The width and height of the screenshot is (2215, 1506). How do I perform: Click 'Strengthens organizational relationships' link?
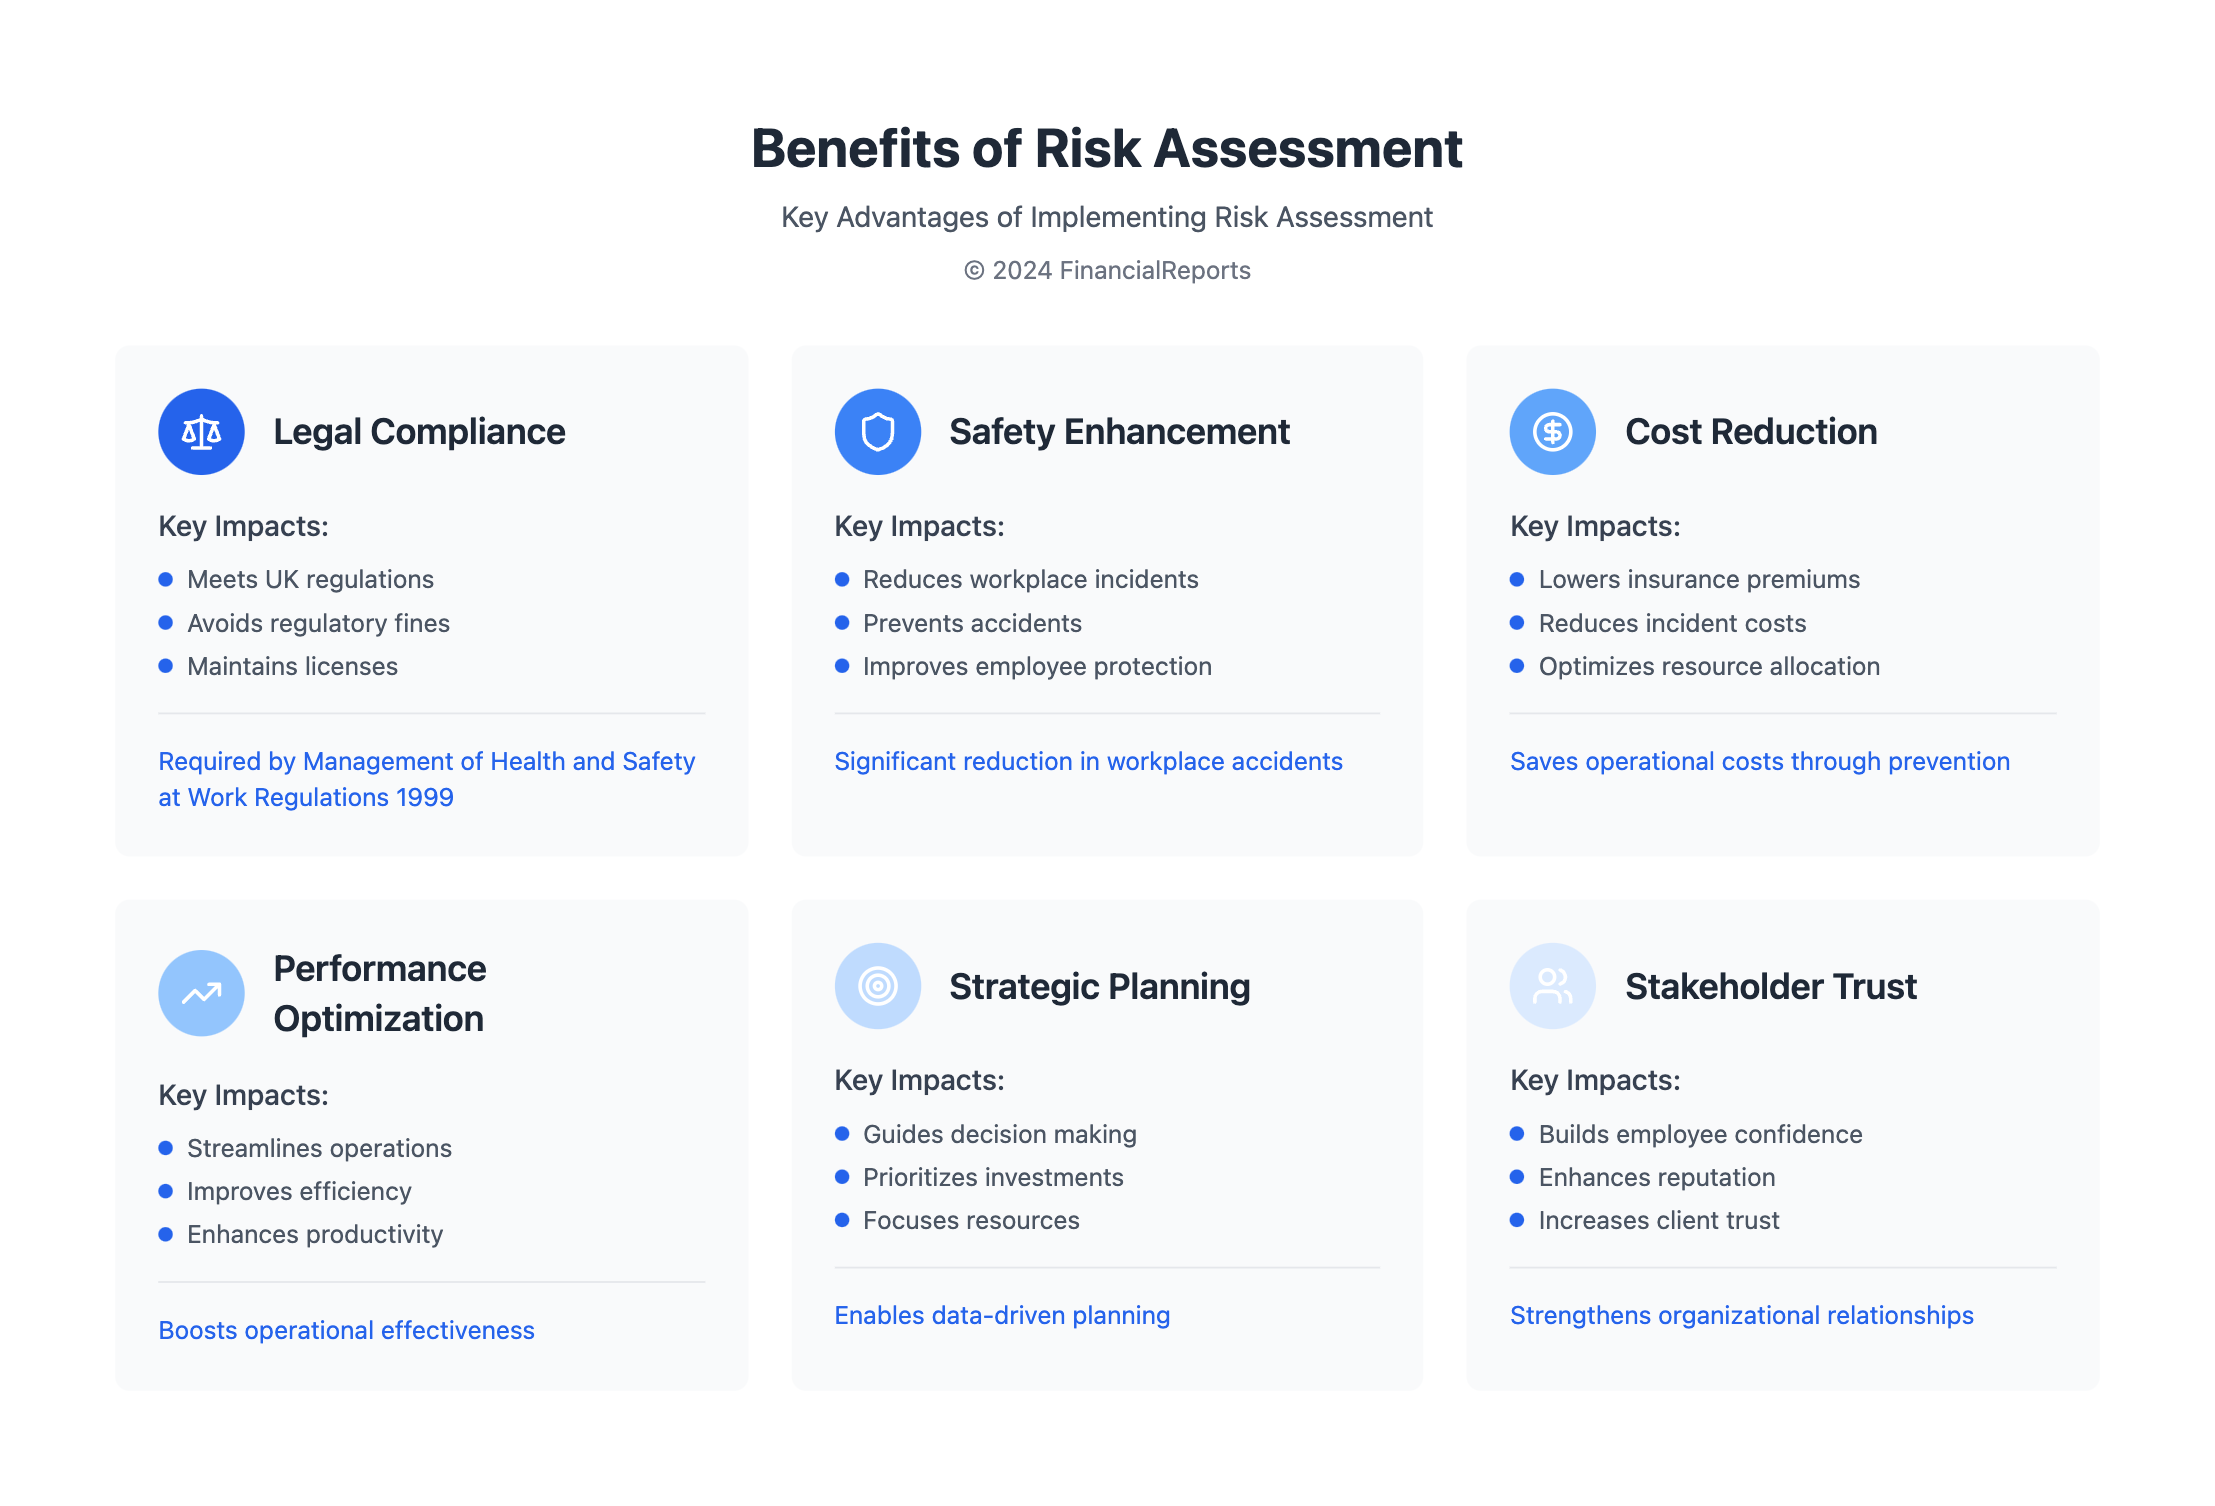tap(1741, 1315)
